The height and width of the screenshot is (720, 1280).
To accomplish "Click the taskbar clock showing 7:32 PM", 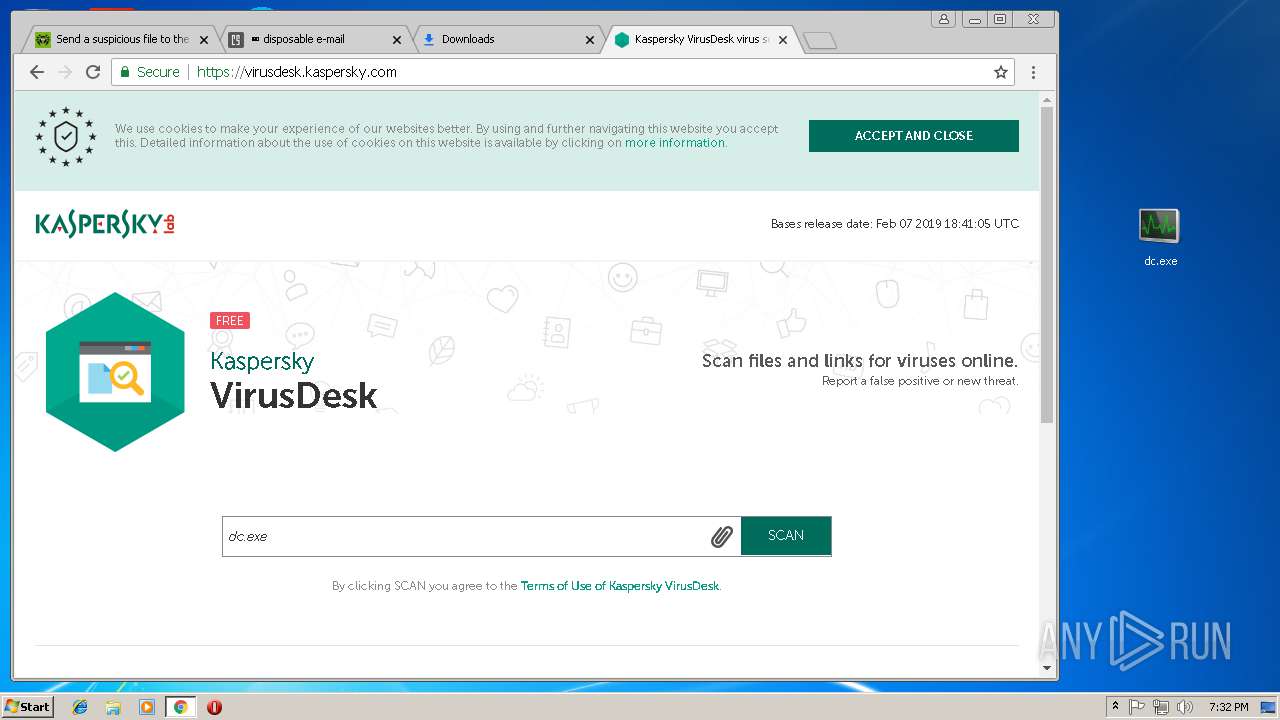I will click(x=1228, y=707).
